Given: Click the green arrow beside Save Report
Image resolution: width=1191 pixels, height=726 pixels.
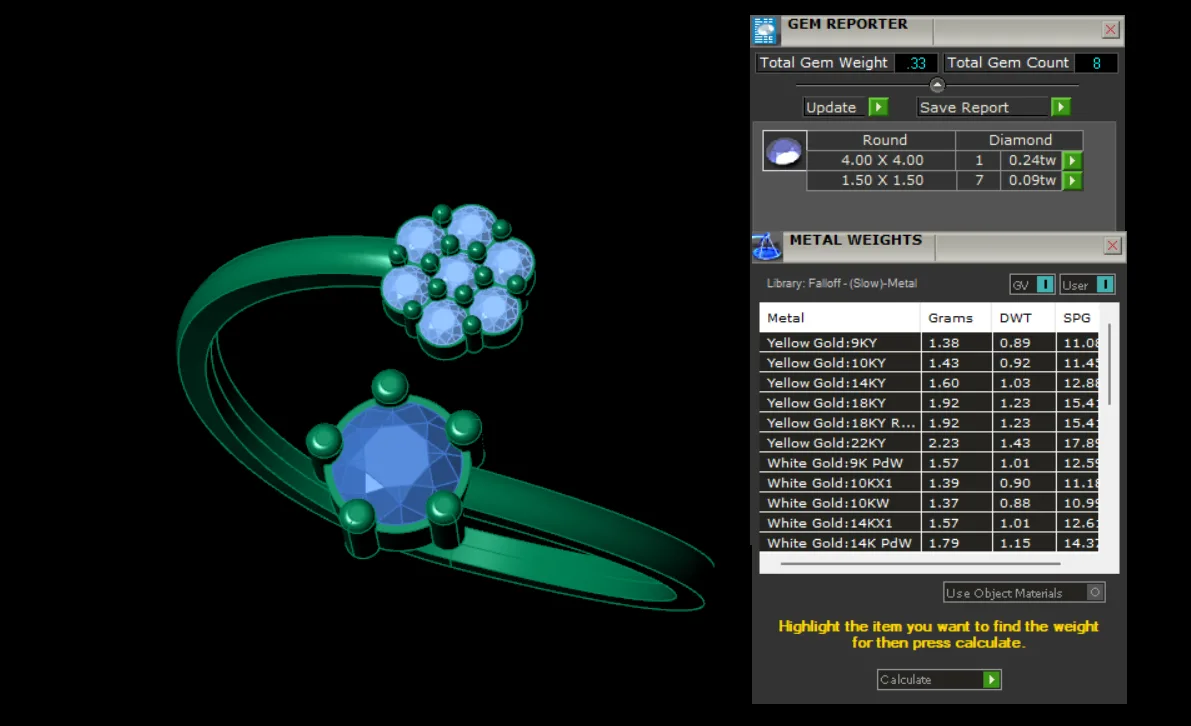Looking at the screenshot, I should point(1061,107).
